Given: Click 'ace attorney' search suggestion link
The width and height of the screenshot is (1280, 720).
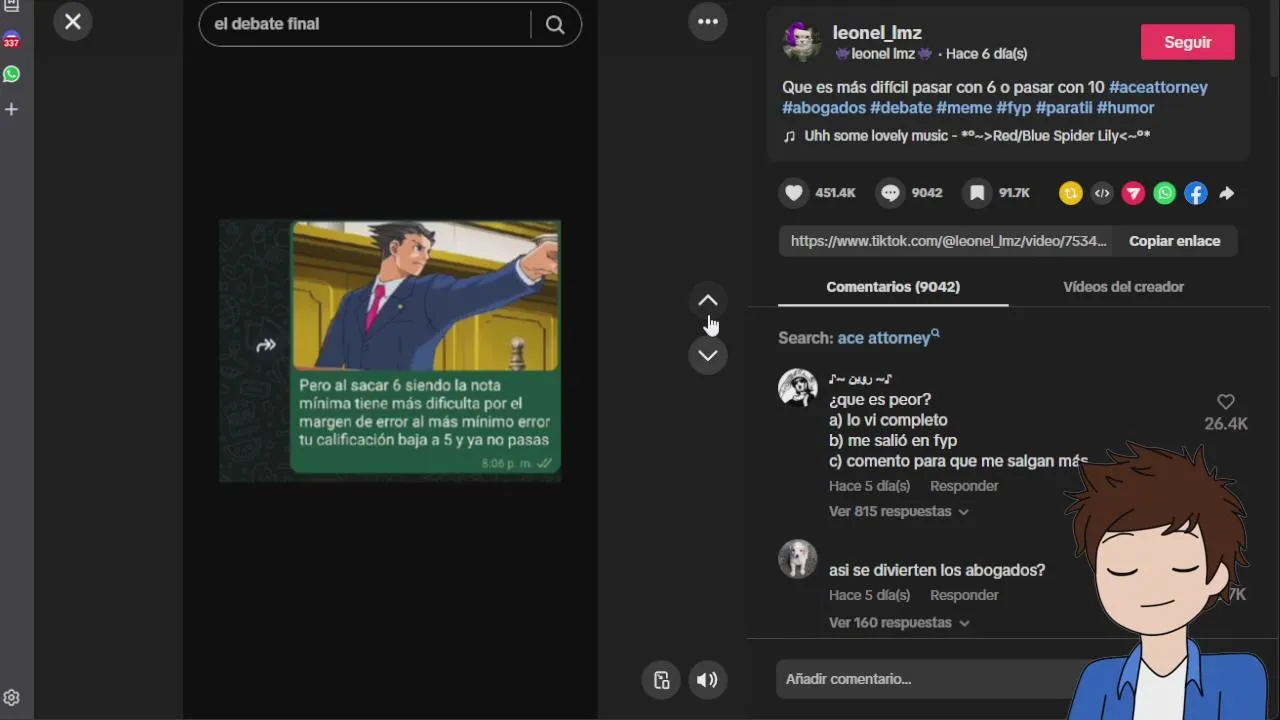Looking at the screenshot, I should pyautogui.click(x=888, y=338).
